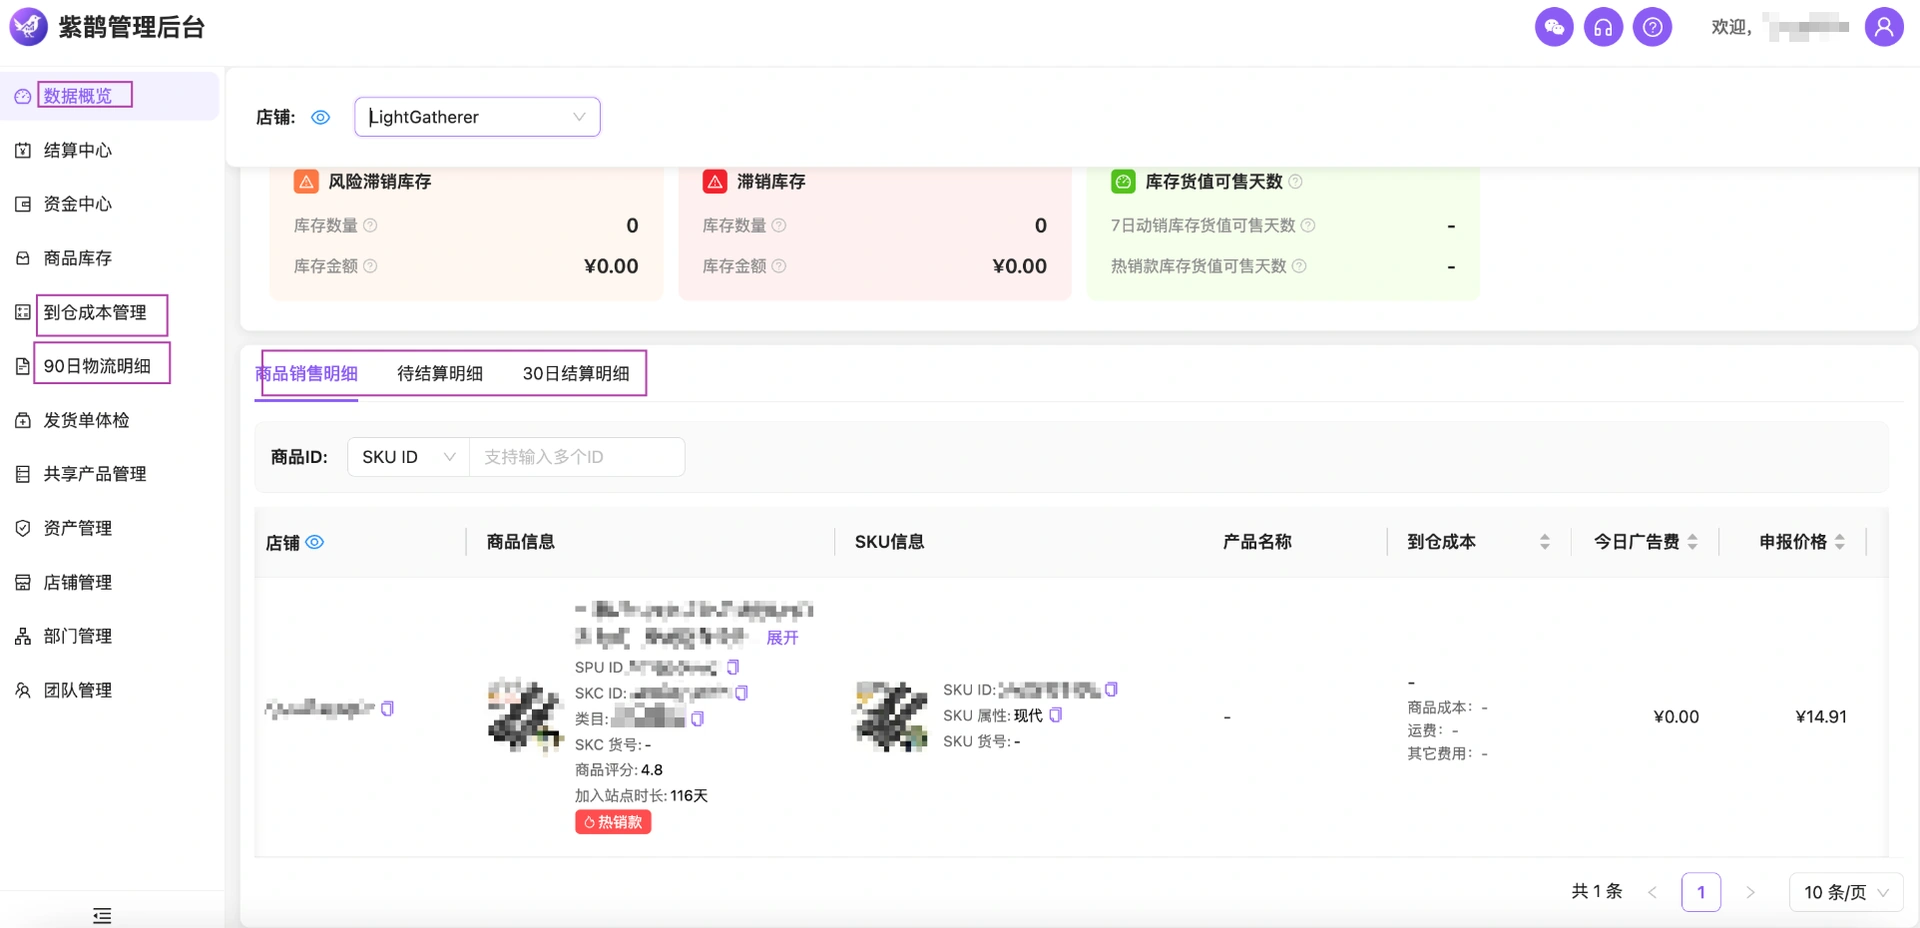Viewport: 1920px width, 928px height.
Task: Click 加入站点时长: 116天 text
Action: pyautogui.click(x=641, y=796)
